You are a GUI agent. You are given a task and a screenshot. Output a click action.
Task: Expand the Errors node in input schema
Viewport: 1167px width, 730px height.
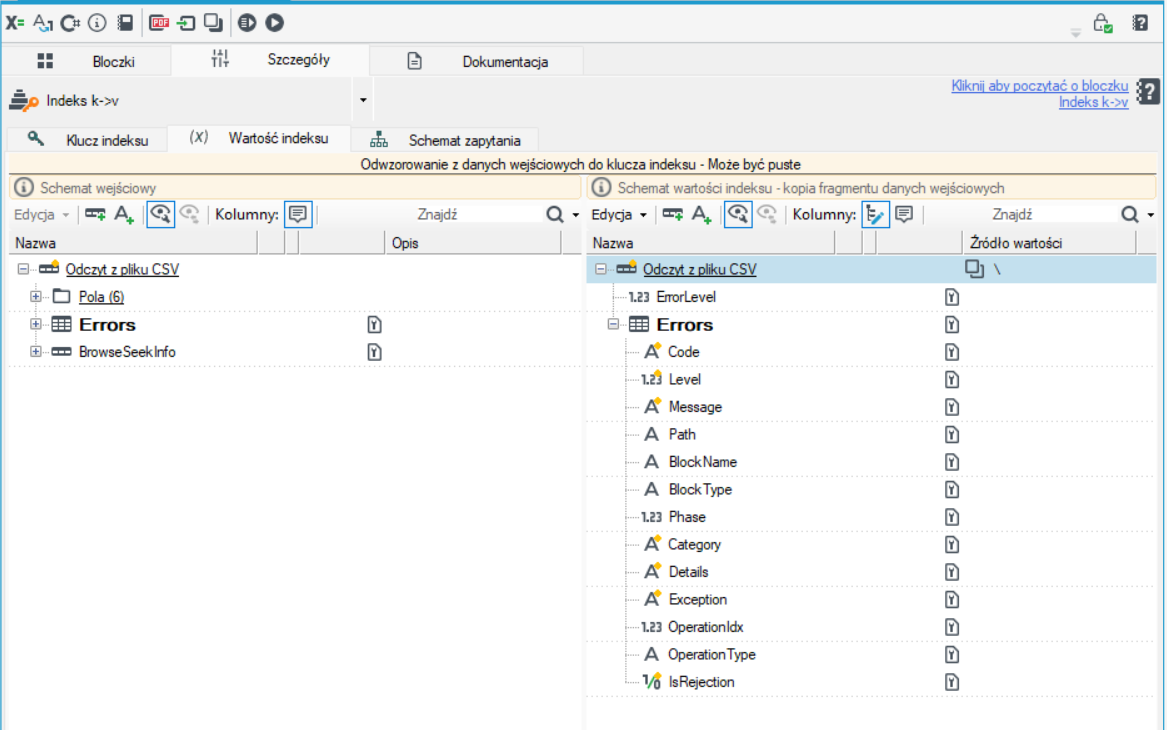35,324
